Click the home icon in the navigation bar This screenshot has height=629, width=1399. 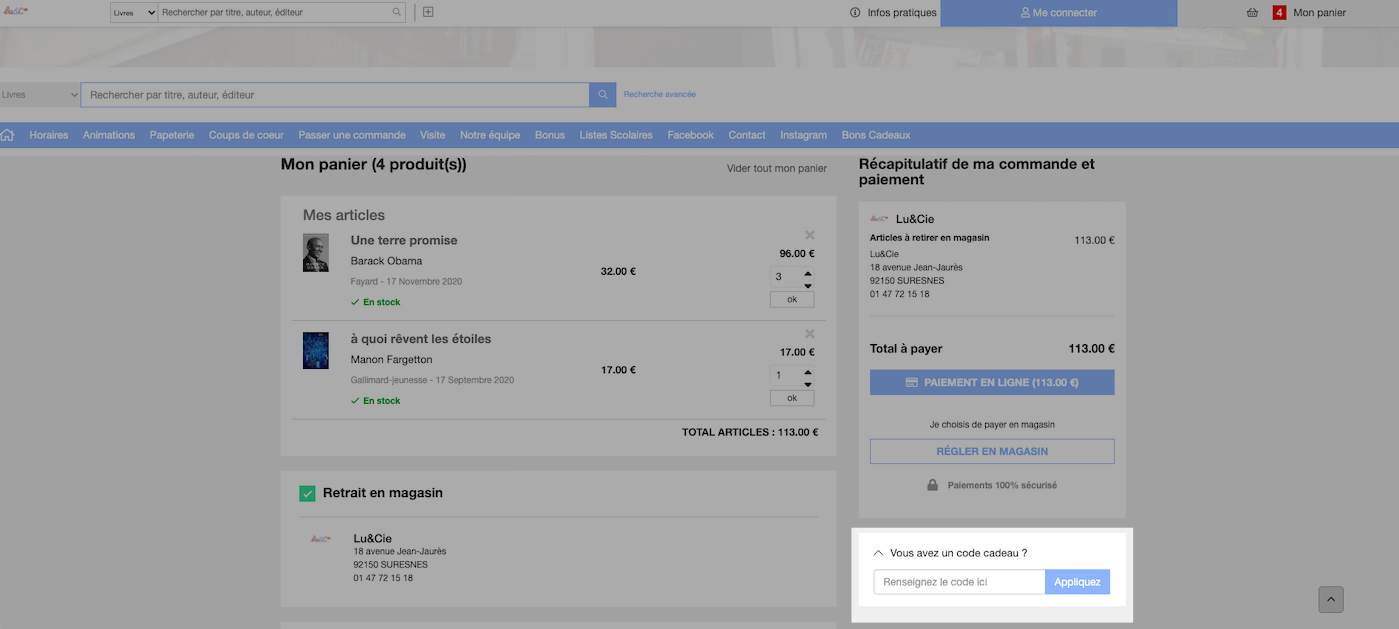(x=8, y=135)
